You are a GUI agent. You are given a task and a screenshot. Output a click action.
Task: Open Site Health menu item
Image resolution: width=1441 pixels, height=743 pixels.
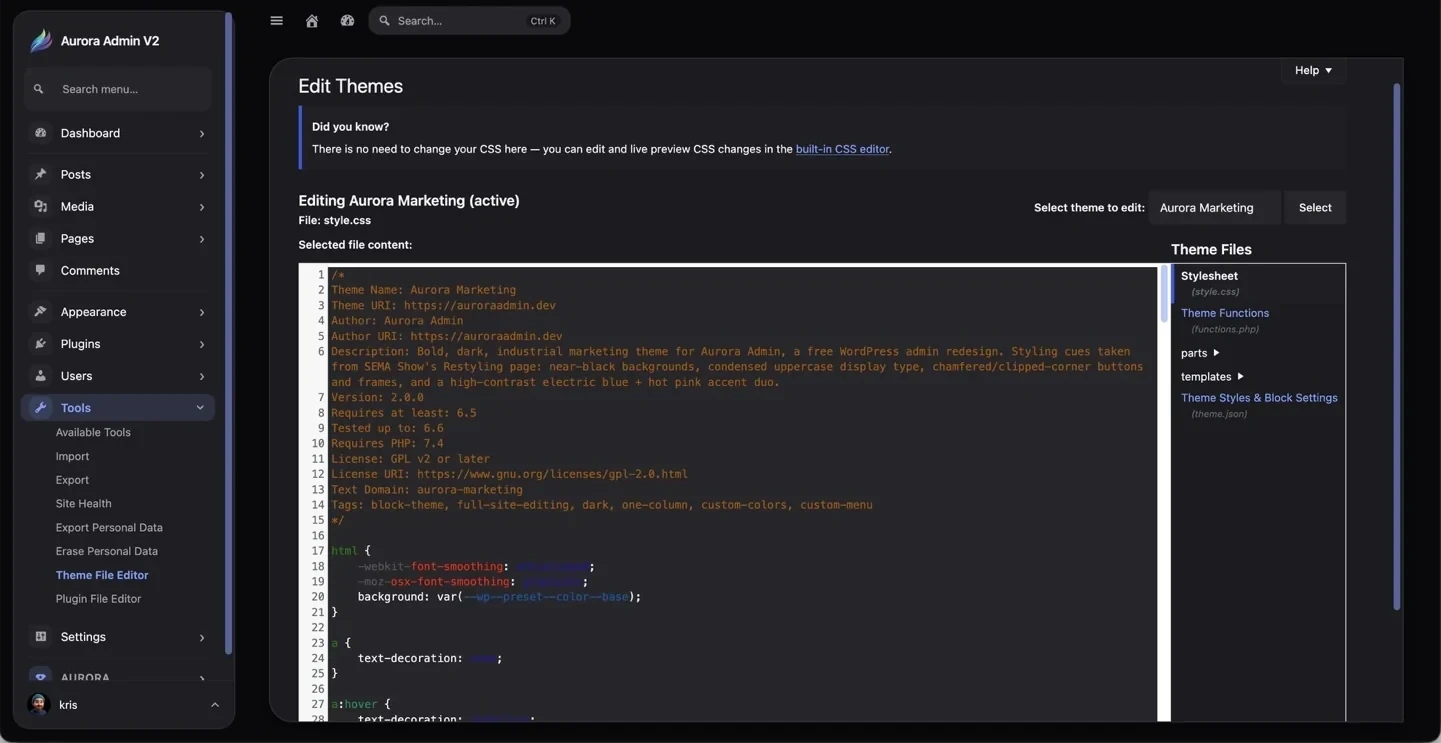tap(83, 504)
